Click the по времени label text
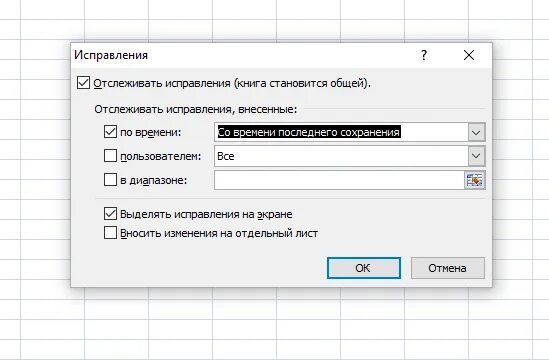 pyautogui.click(x=151, y=132)
